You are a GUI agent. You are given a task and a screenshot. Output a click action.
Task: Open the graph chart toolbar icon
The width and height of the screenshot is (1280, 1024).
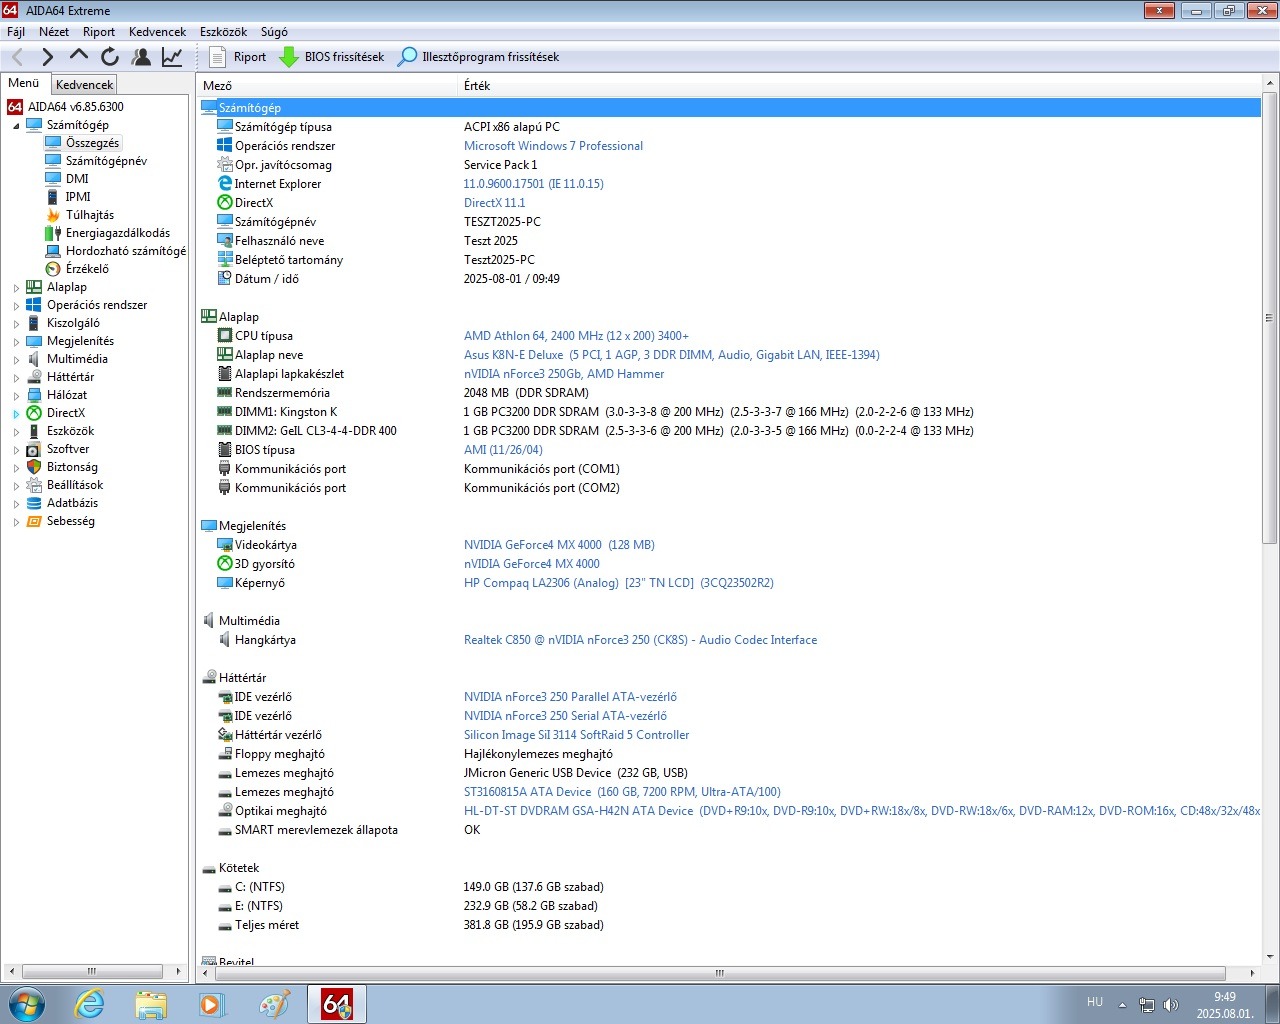coord(172,57)
